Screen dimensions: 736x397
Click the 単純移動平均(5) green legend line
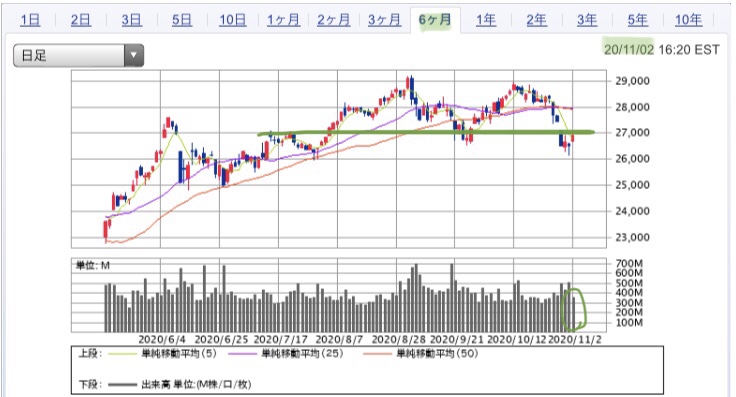[122, 353]
